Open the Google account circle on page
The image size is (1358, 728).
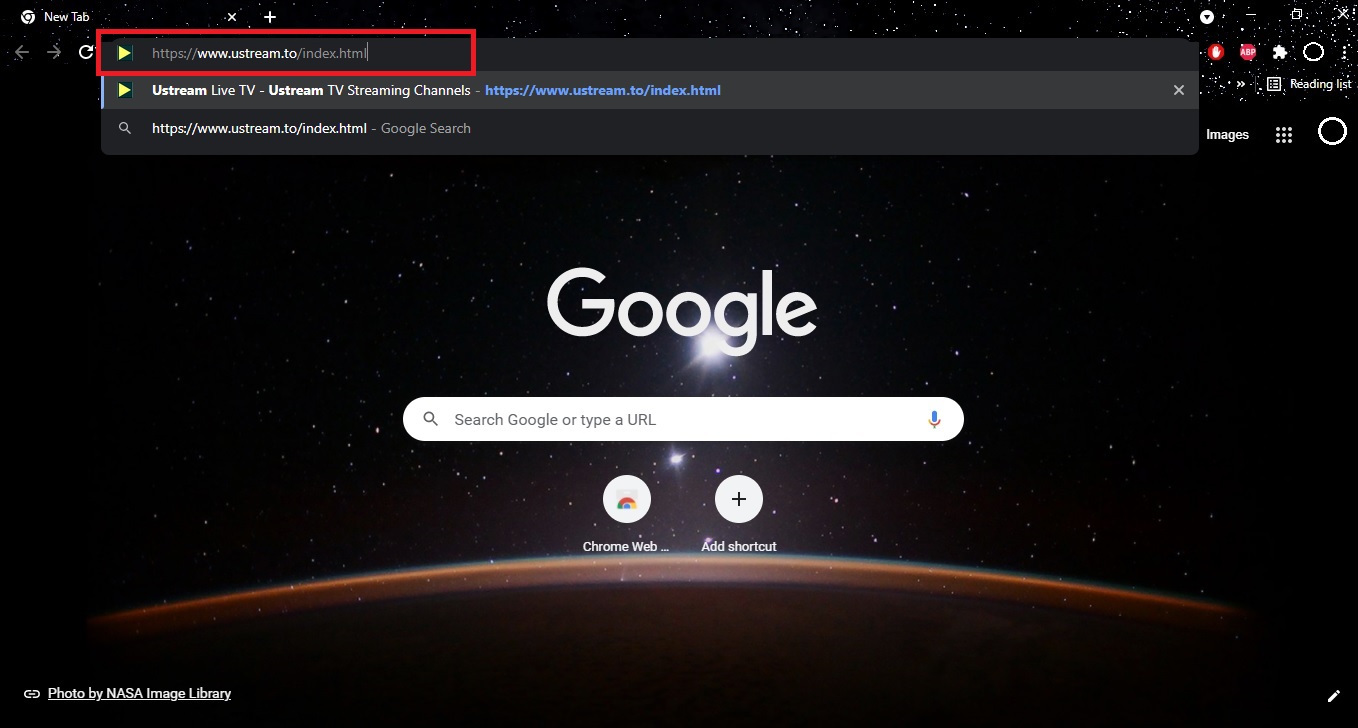1332,131
